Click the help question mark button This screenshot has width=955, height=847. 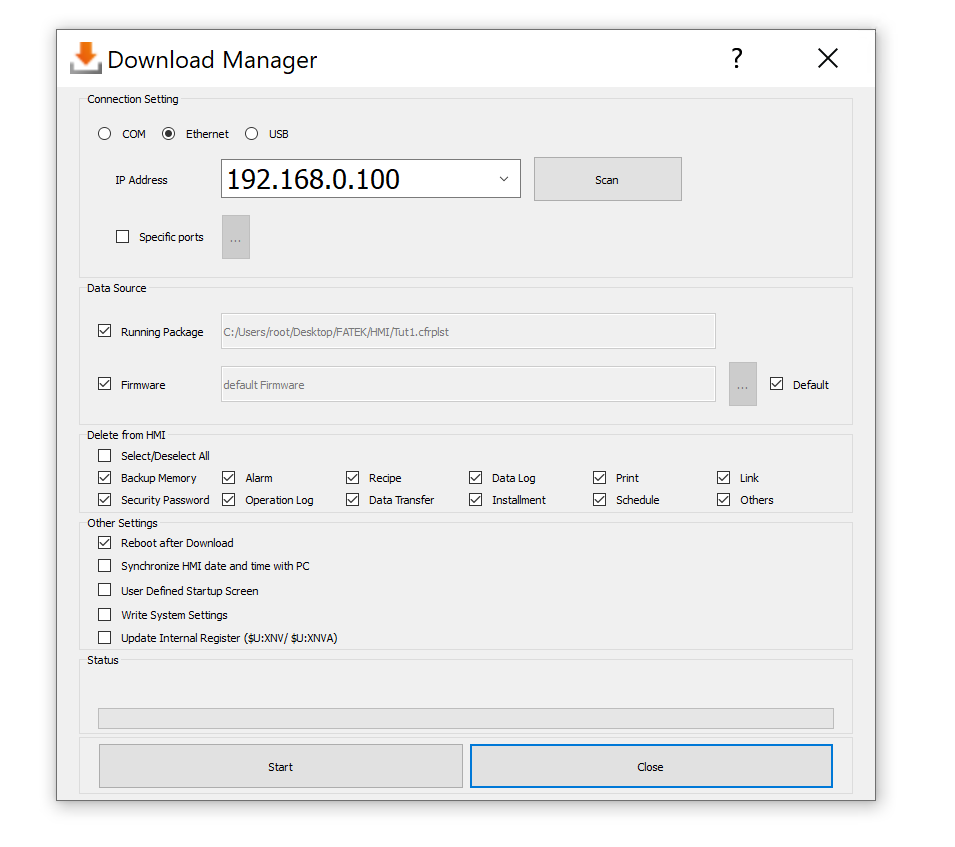(737, 59)
